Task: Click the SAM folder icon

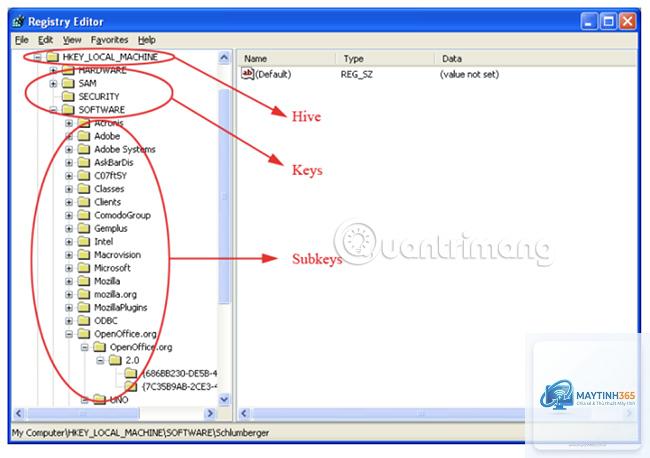Action: 68,83
